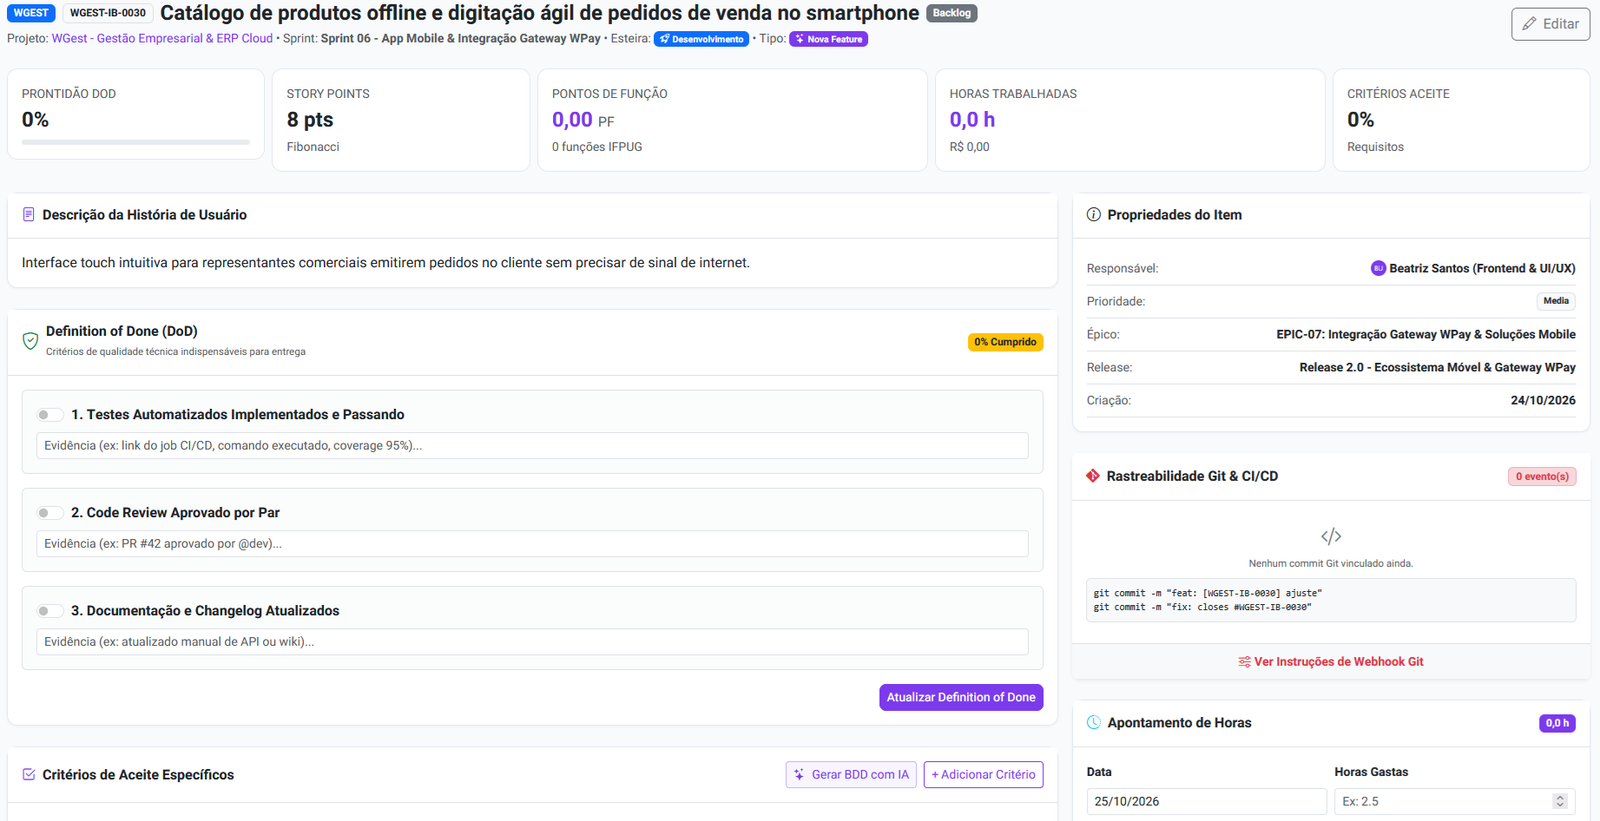
Task: Click the EPIC-07 epic value
Action: [1426, 335]
